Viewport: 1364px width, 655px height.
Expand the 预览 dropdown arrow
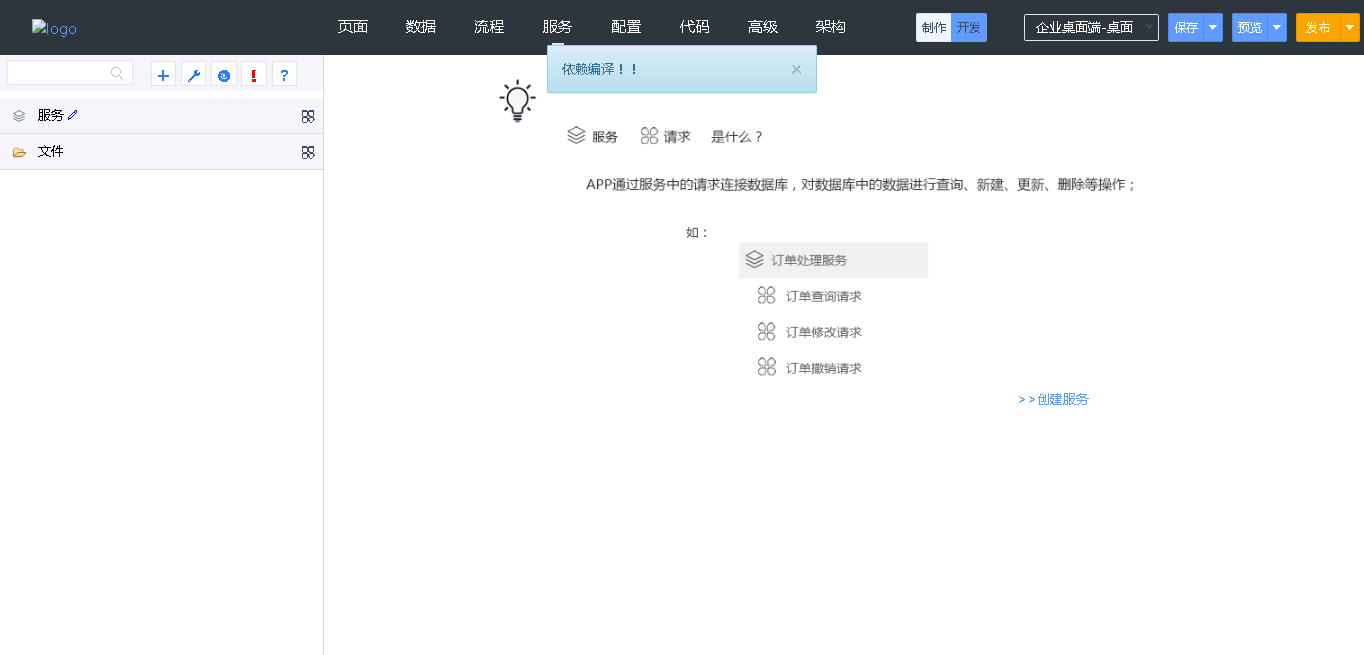[x=1277, y=28]
